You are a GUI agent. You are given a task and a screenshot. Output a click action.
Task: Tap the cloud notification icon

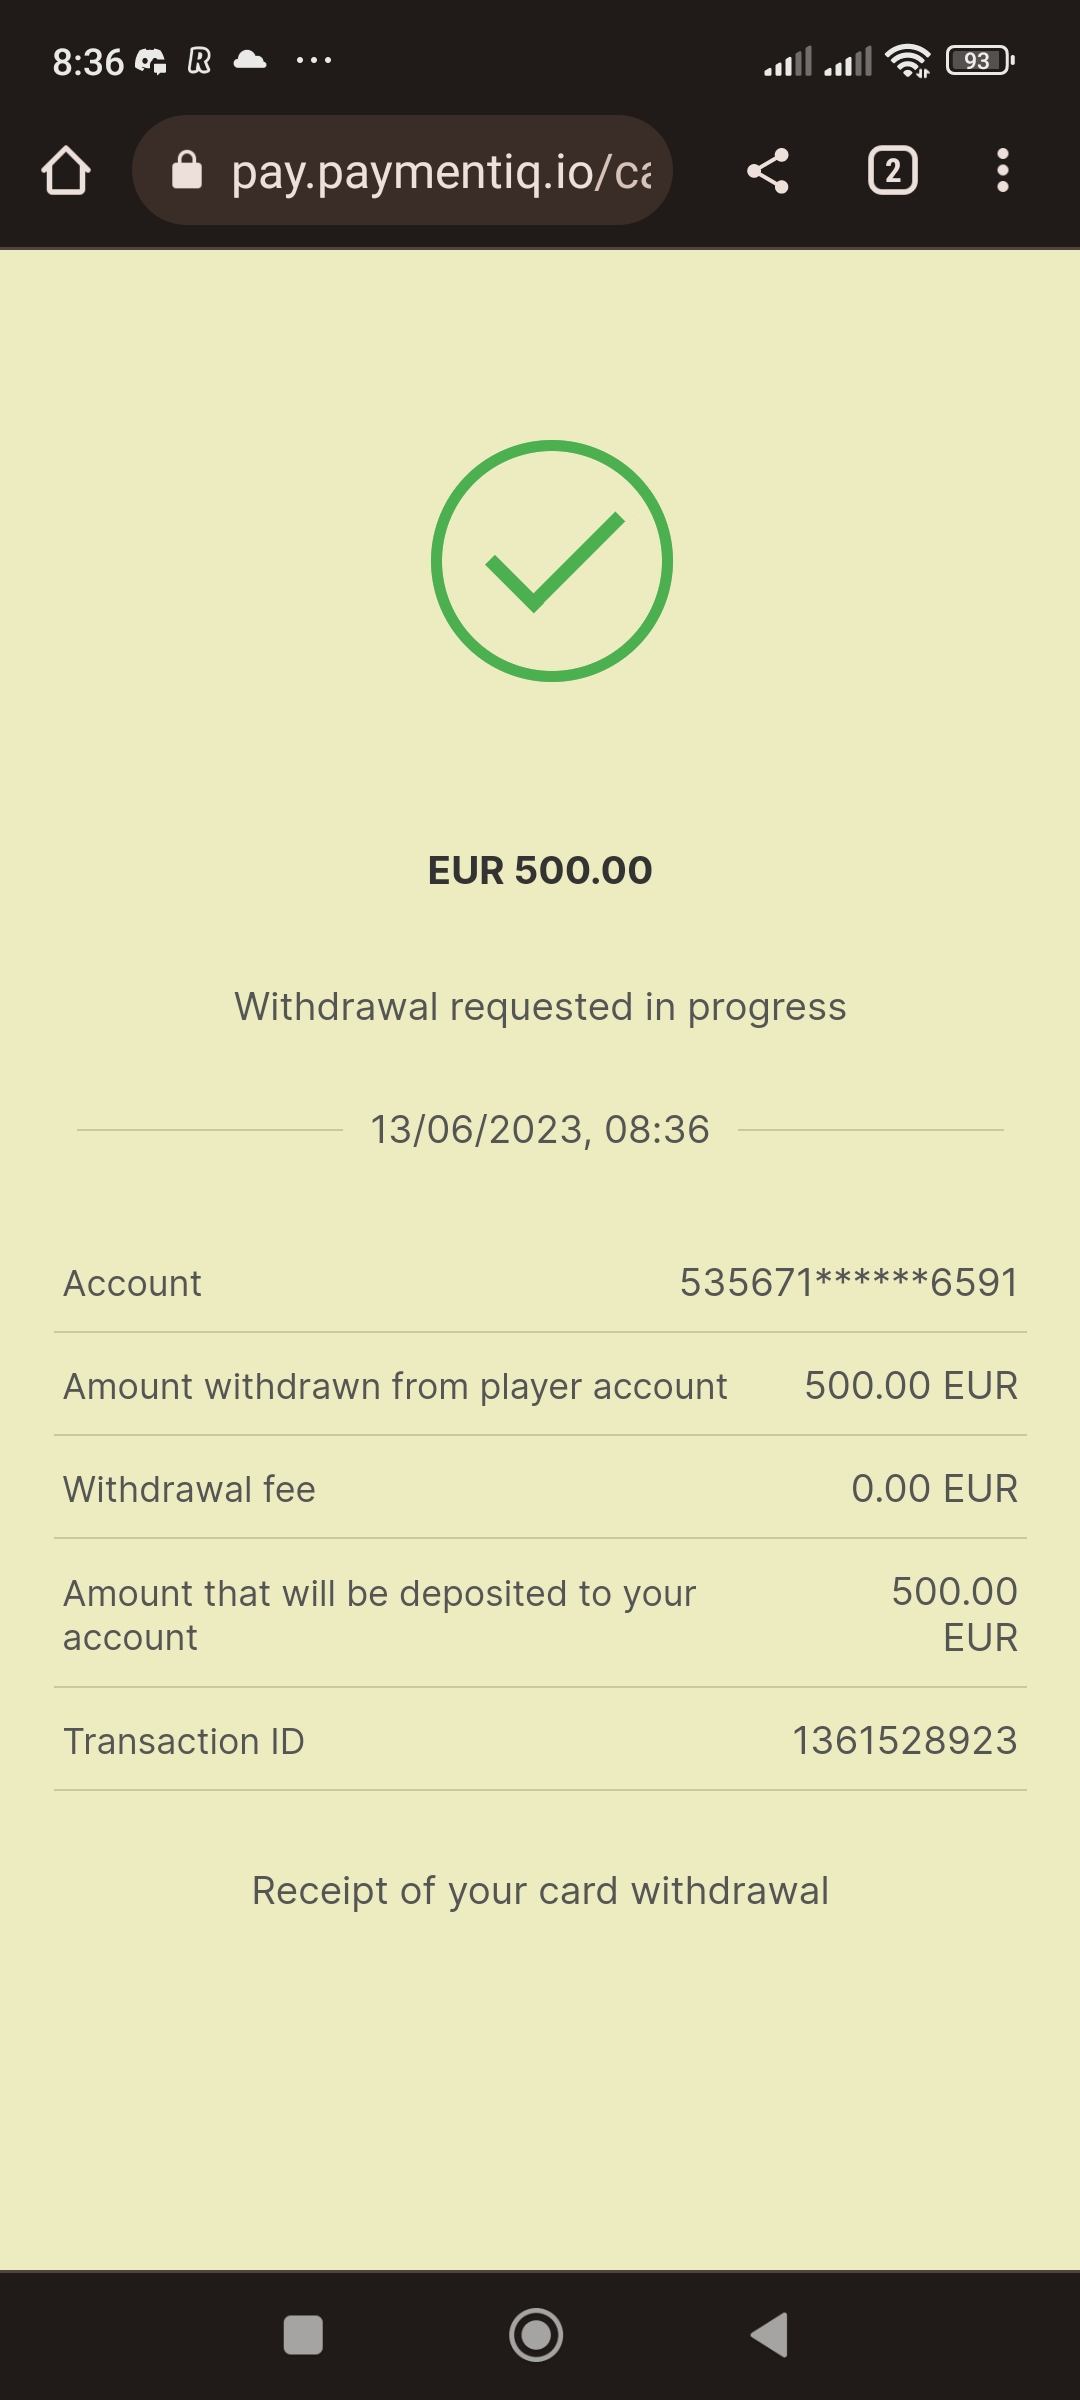pos(250,61)
